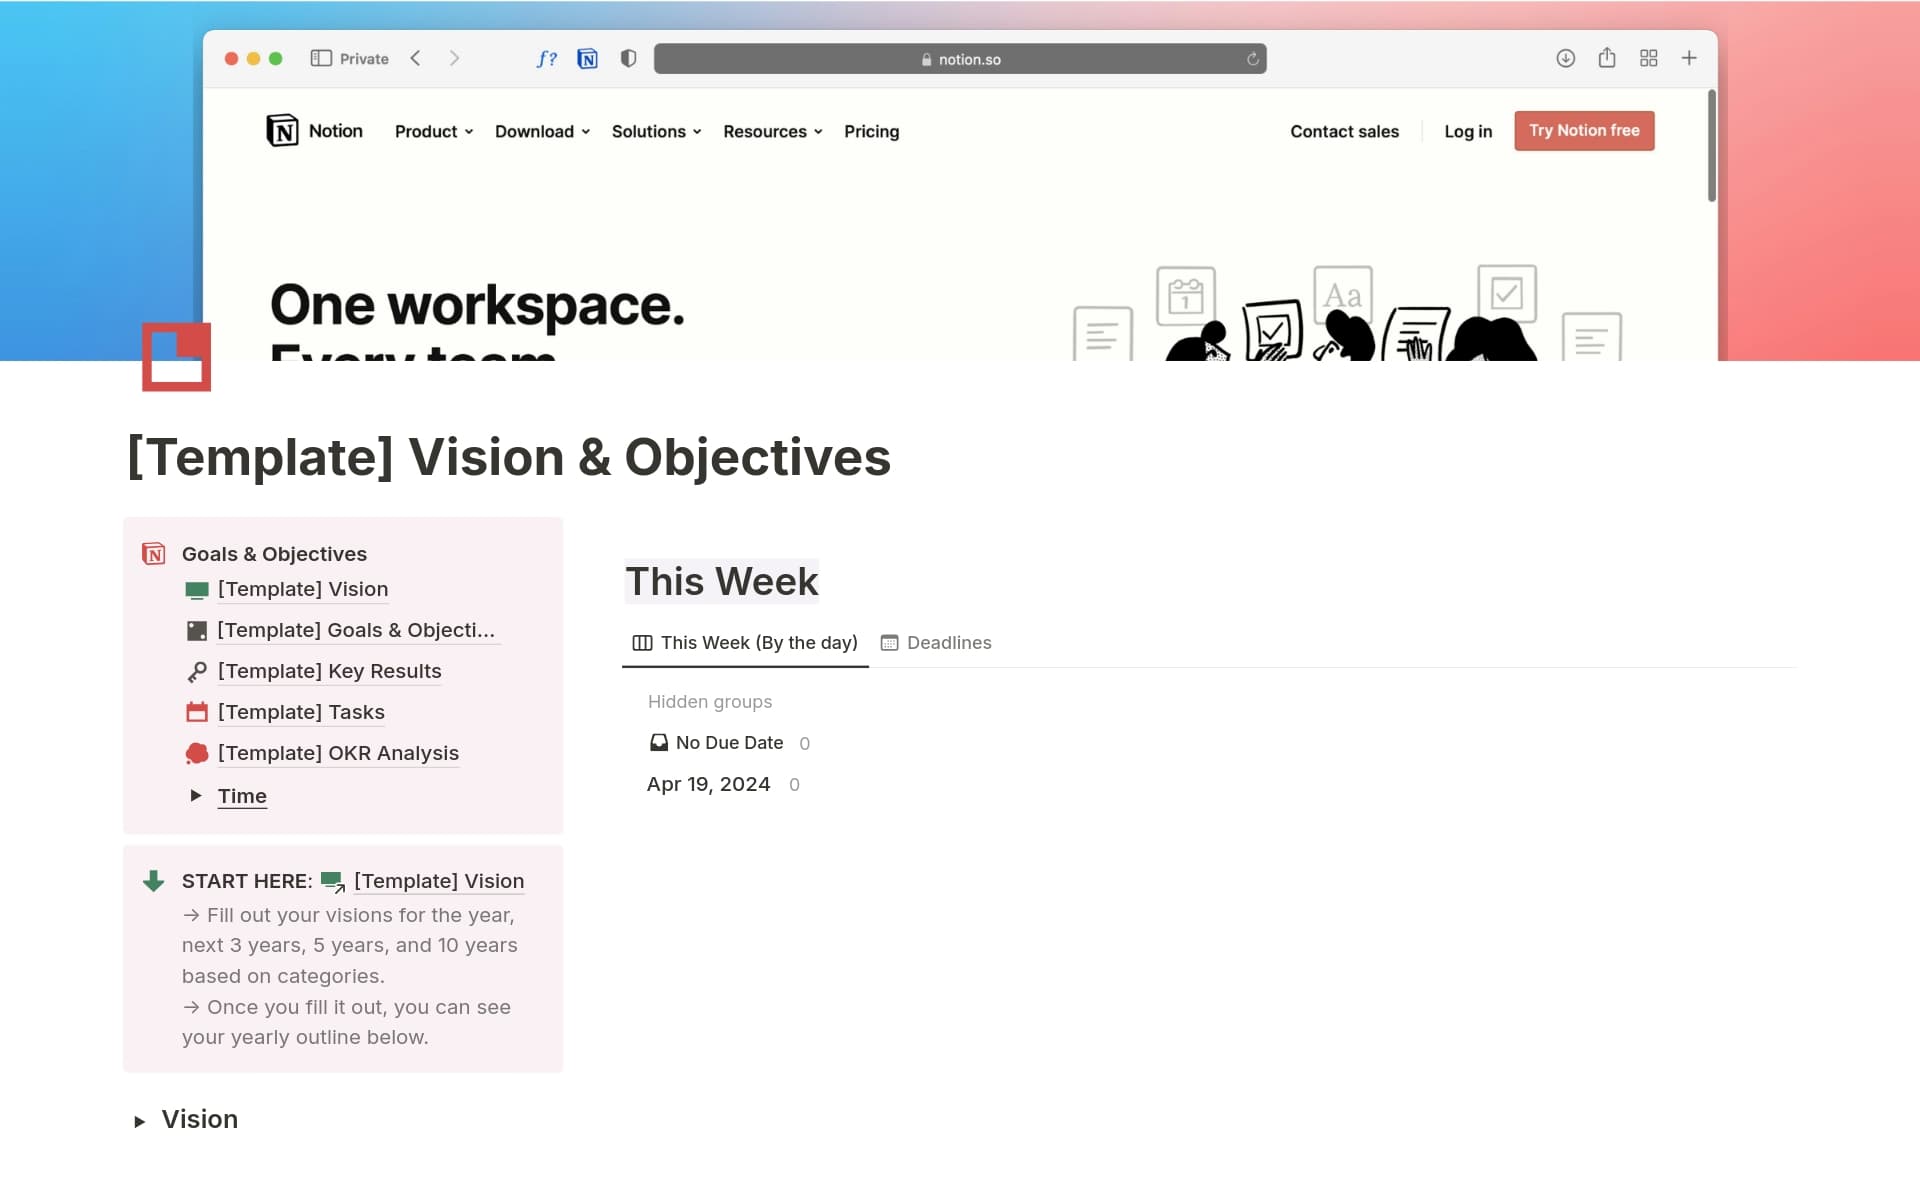This screenshot has height=1199, width=1920.
Task: Open the [Template] OKR Analysis page
Action: 338,753
